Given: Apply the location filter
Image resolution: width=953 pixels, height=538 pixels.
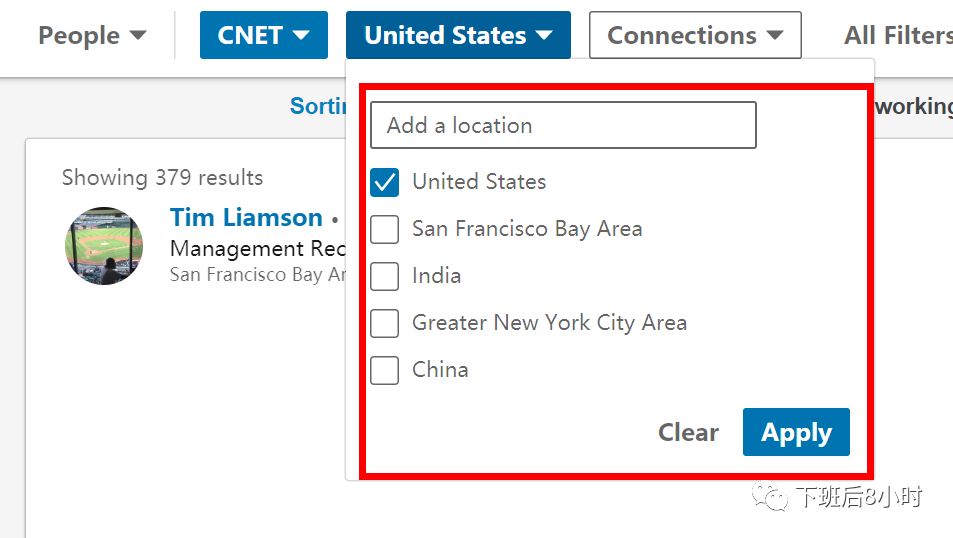Looking at the screenshot, I should (796, 432).
